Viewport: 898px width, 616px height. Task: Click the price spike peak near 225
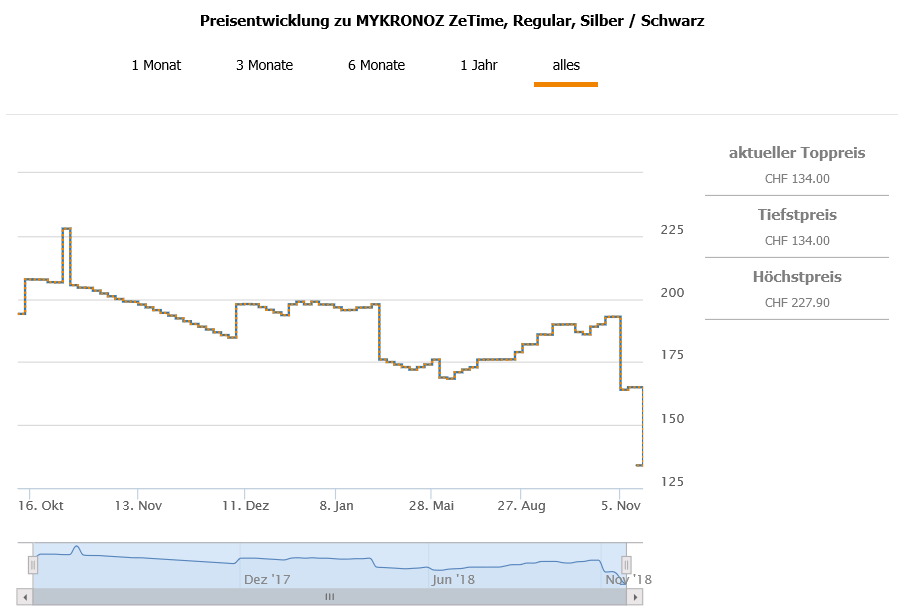click(x=66, y=229)
